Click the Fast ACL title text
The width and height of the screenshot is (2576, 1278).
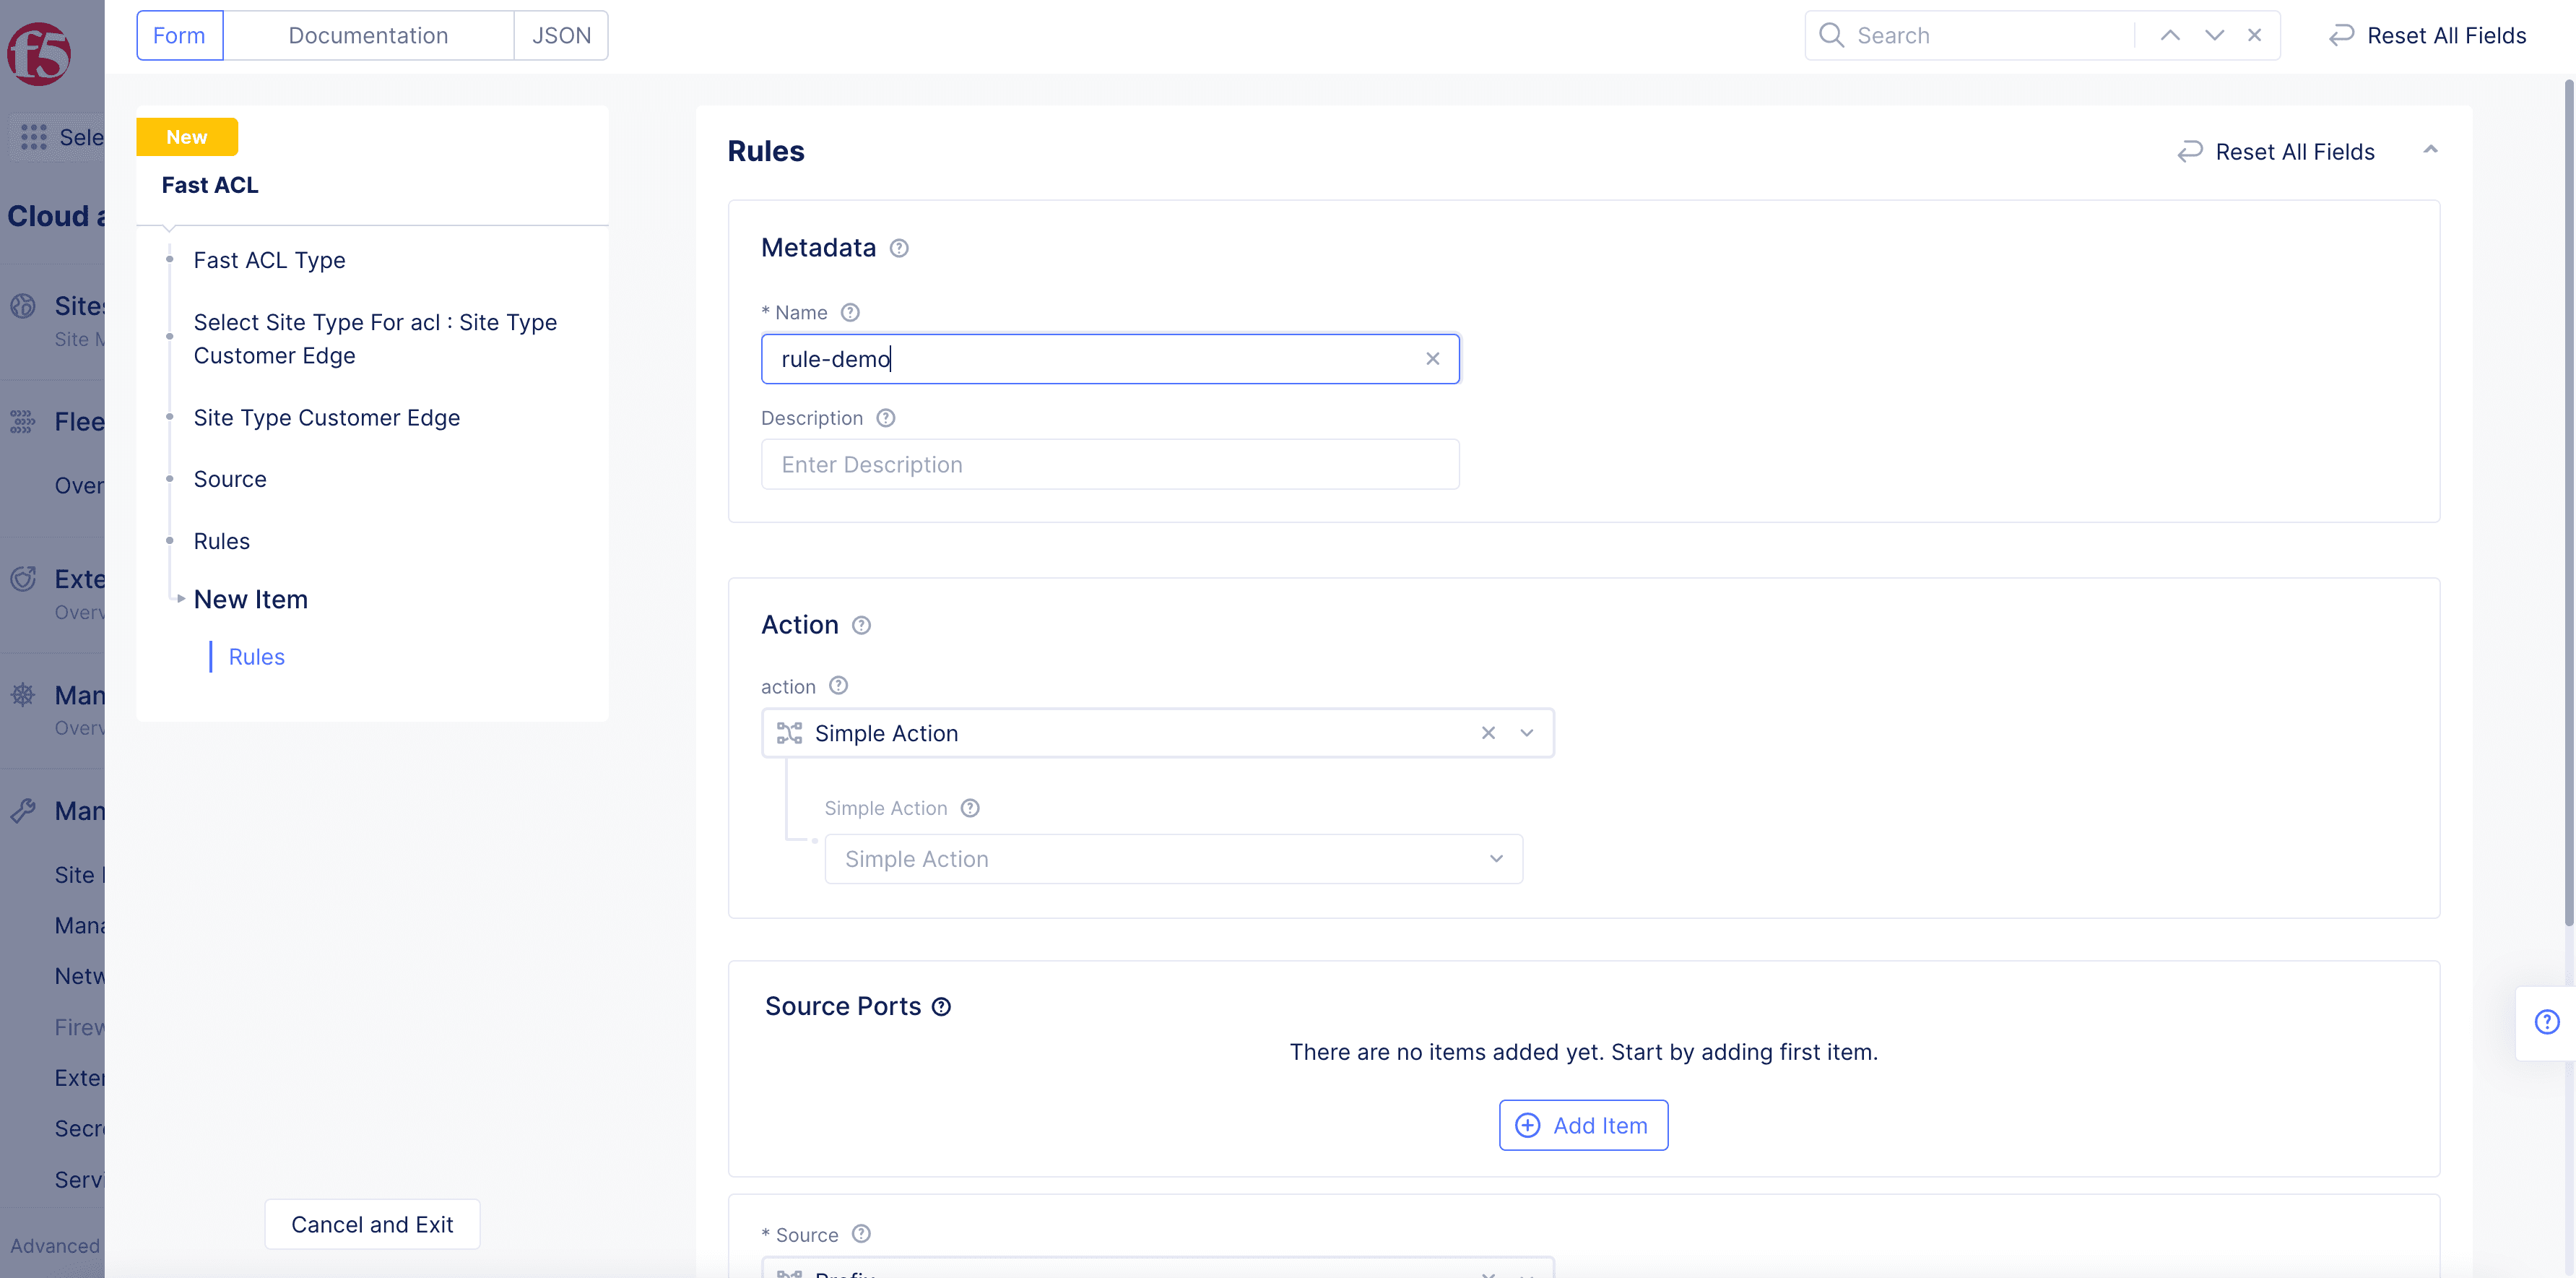pyautogui.click(x=210, y=185)
